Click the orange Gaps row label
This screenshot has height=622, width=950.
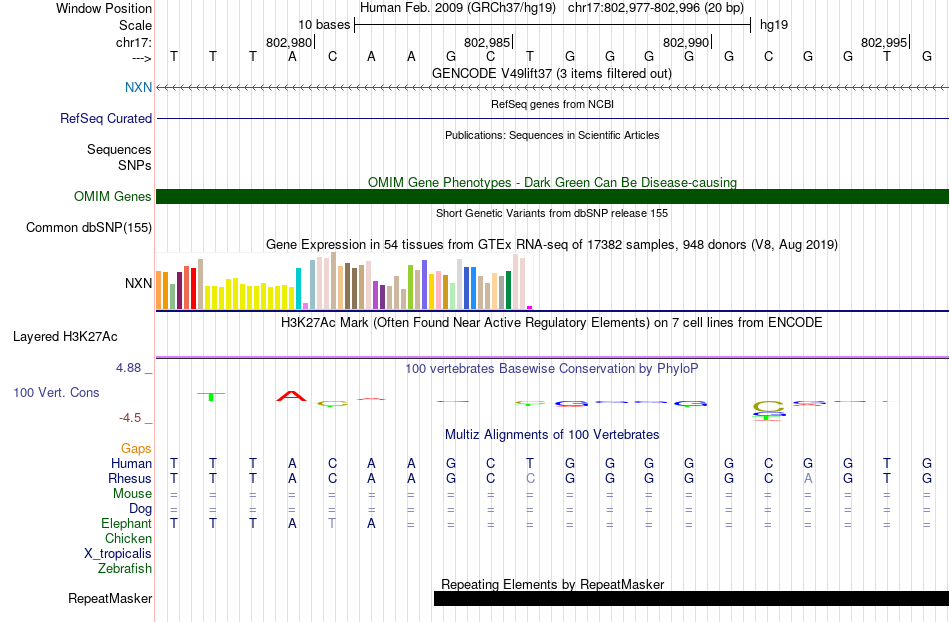click(136, 449)
